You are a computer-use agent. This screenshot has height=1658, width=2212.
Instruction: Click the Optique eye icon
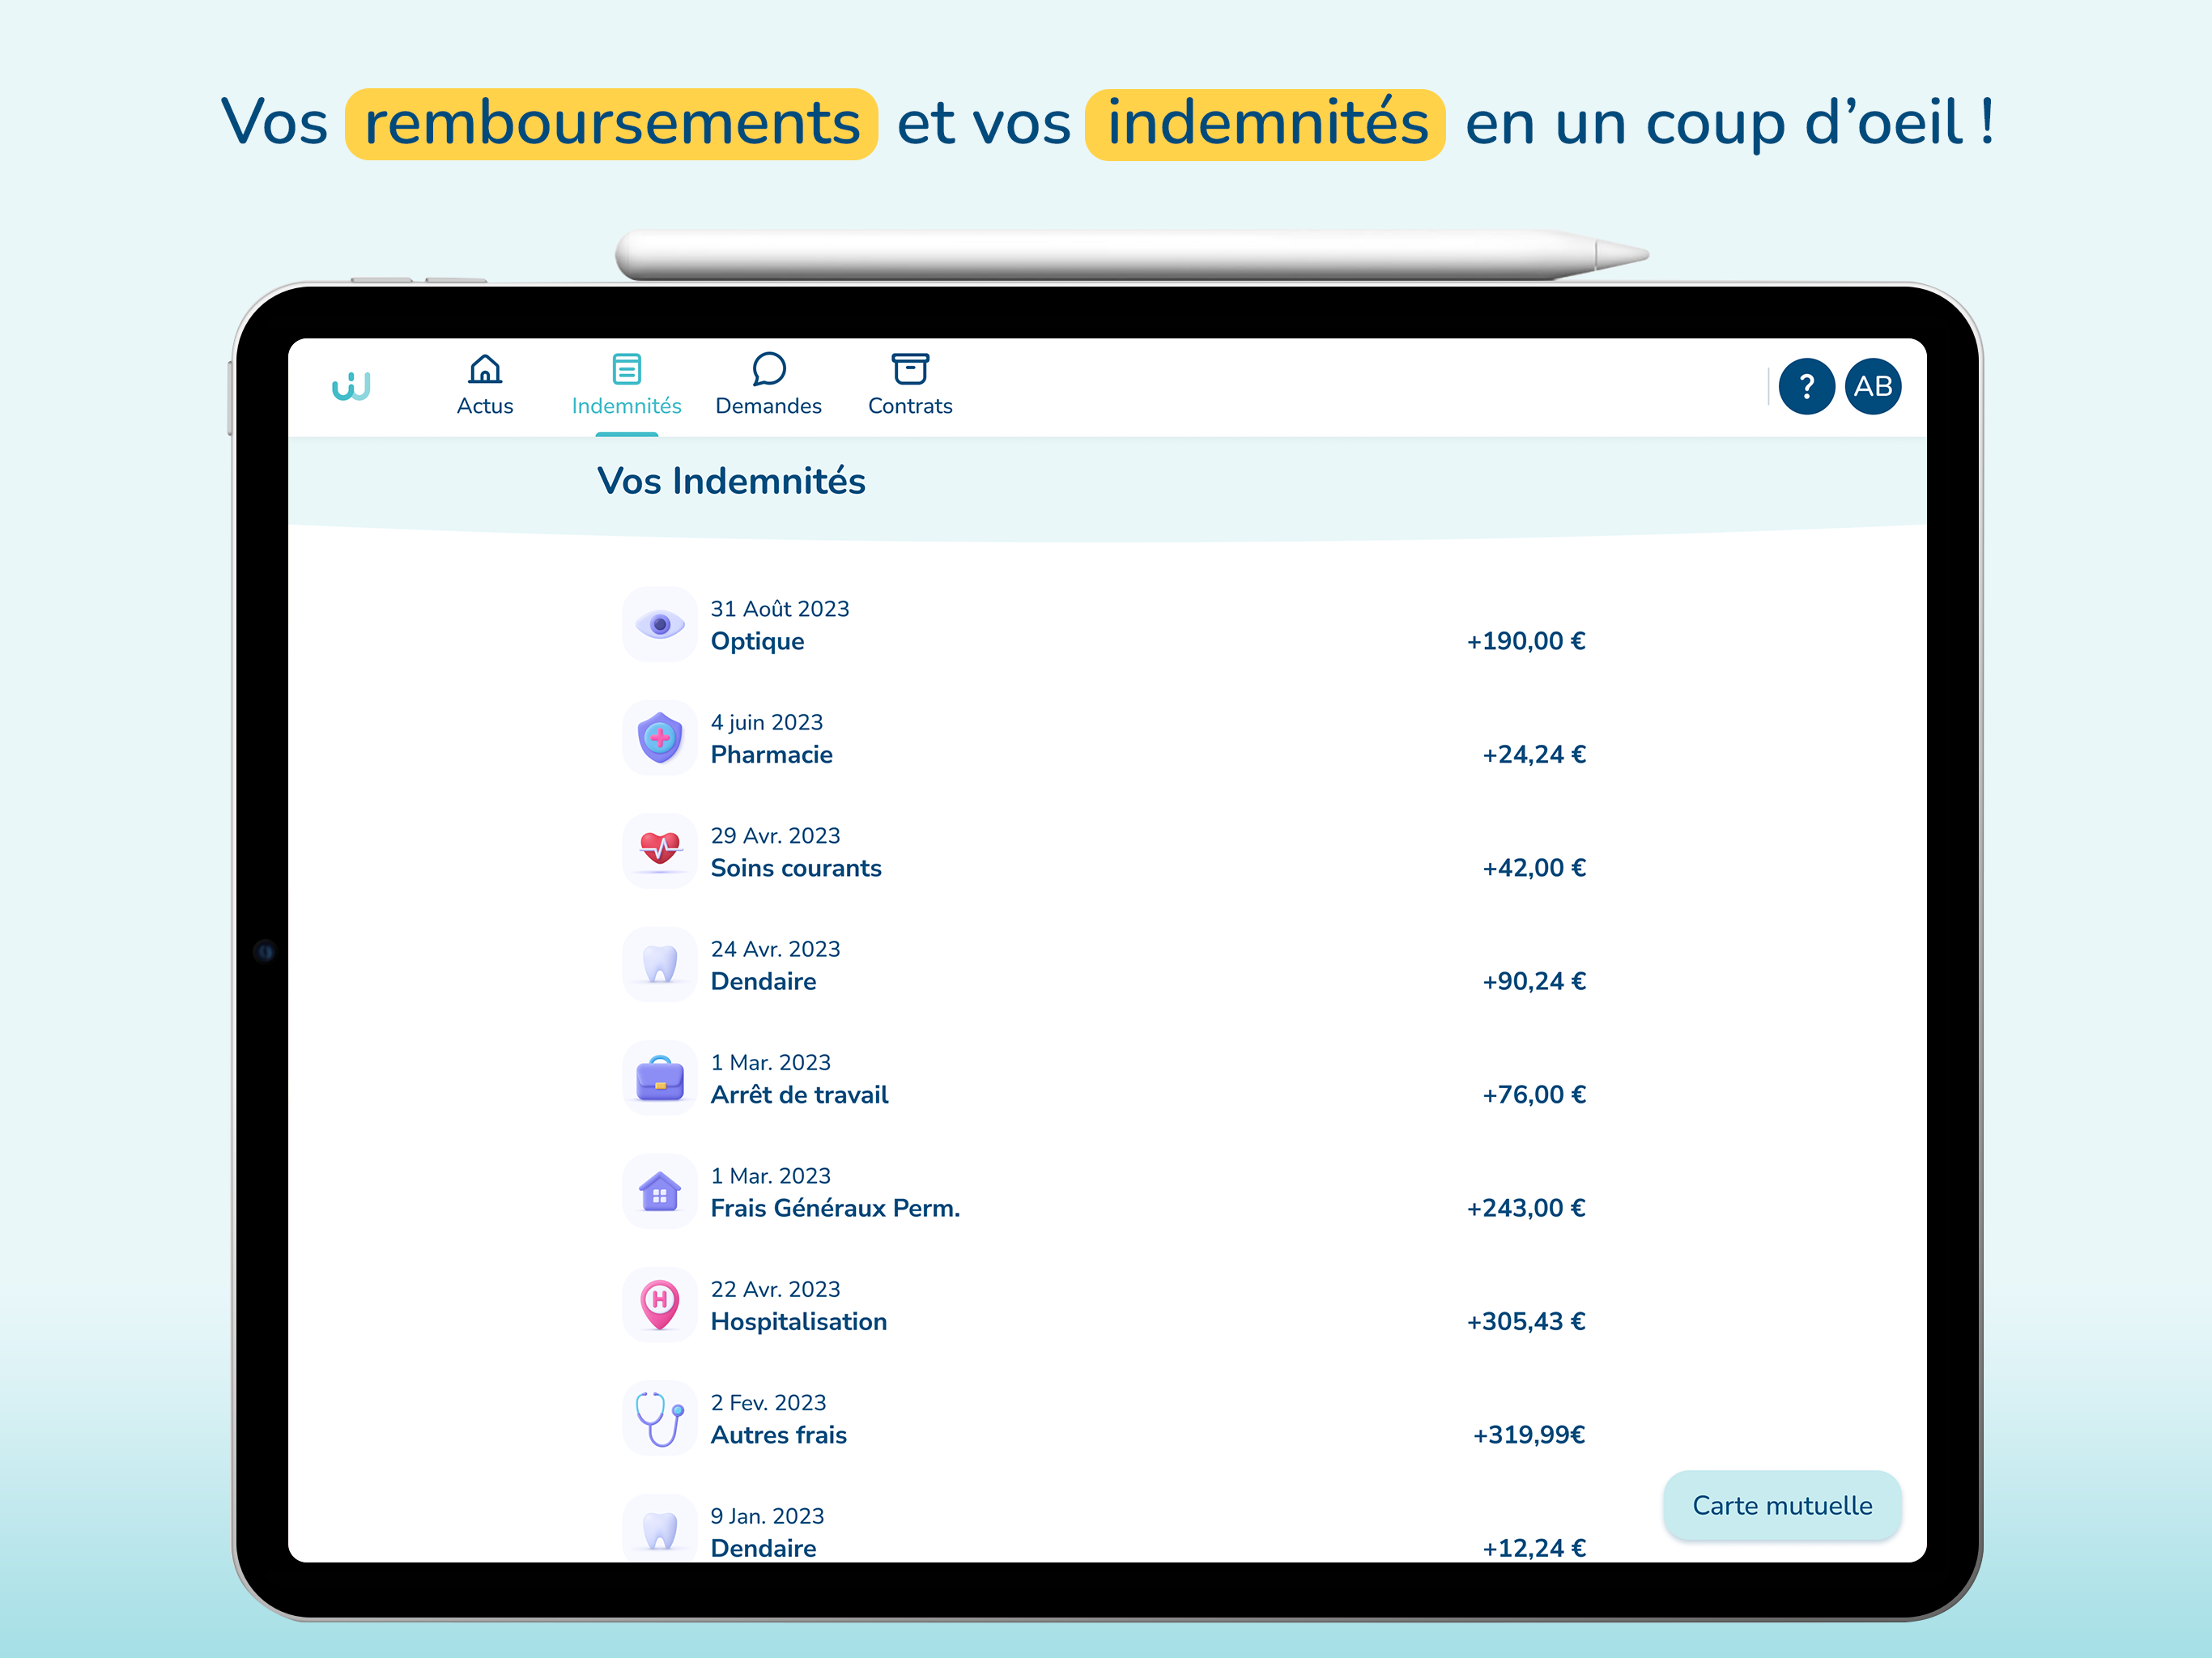[660, 624]
